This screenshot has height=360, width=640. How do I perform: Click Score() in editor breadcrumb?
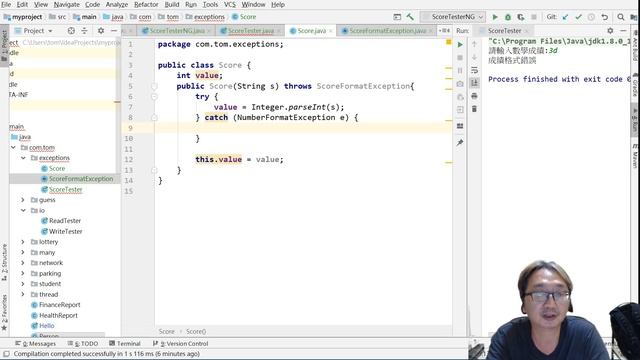[x=196, y=331]
